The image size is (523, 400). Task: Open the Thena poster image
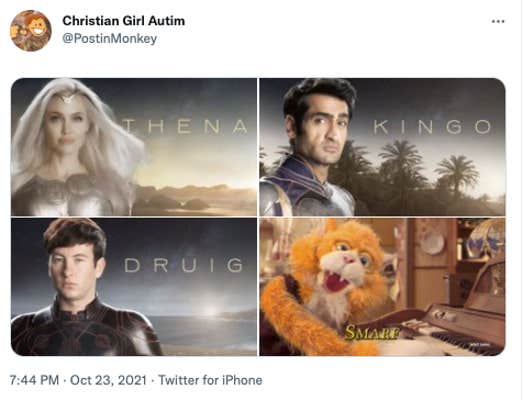(134, 147)
